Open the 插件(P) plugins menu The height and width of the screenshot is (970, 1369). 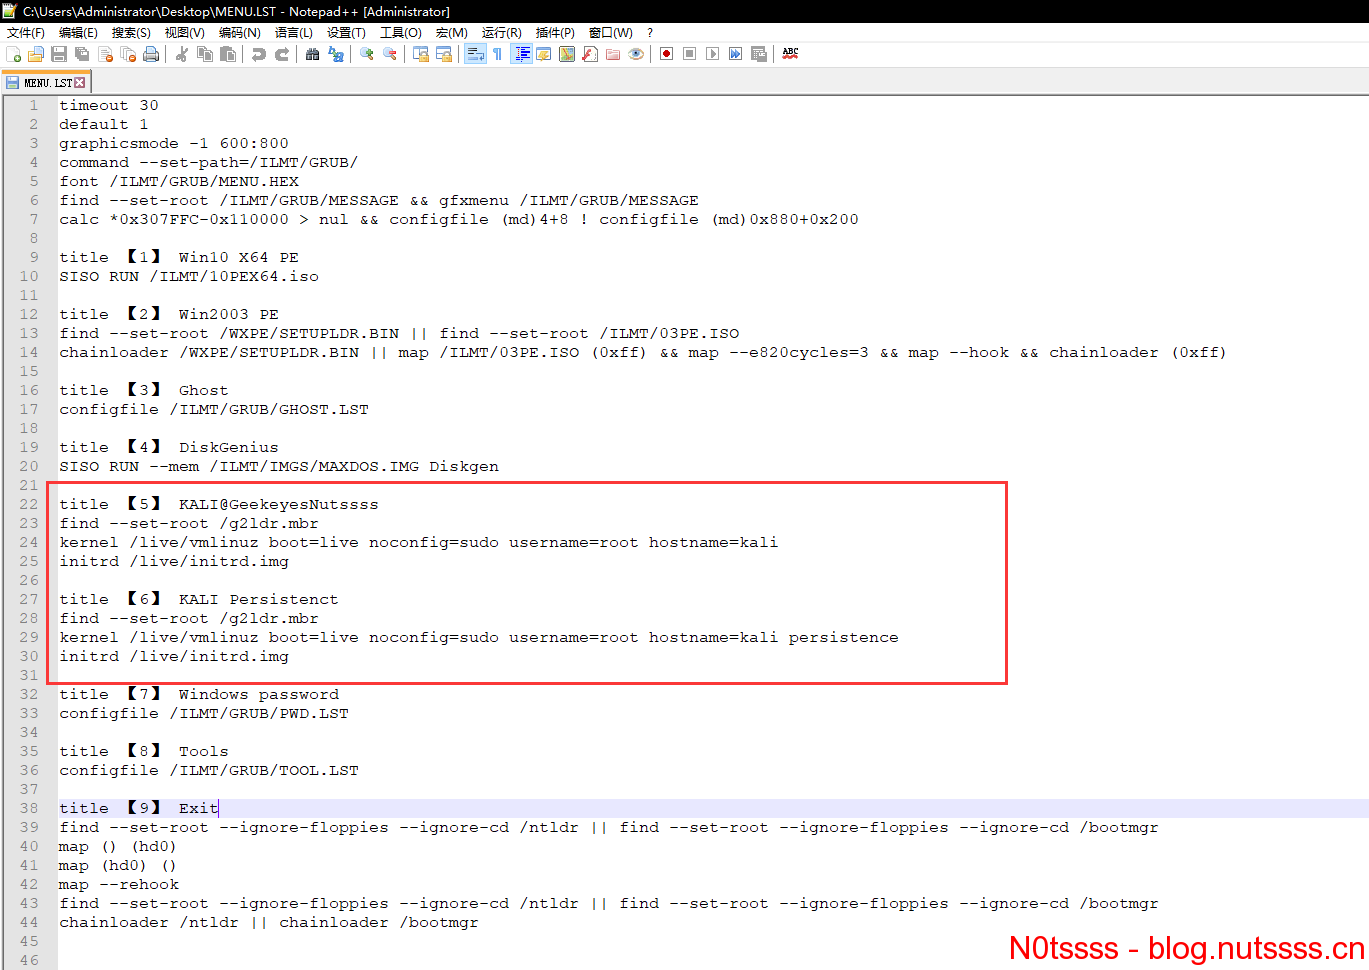point(556,33)
